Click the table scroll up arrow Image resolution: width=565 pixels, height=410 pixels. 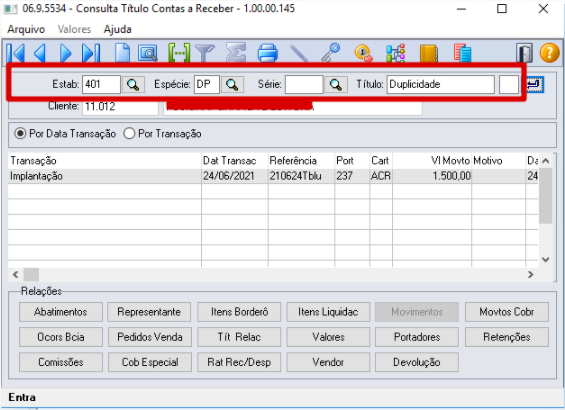[x=546, y=161]
